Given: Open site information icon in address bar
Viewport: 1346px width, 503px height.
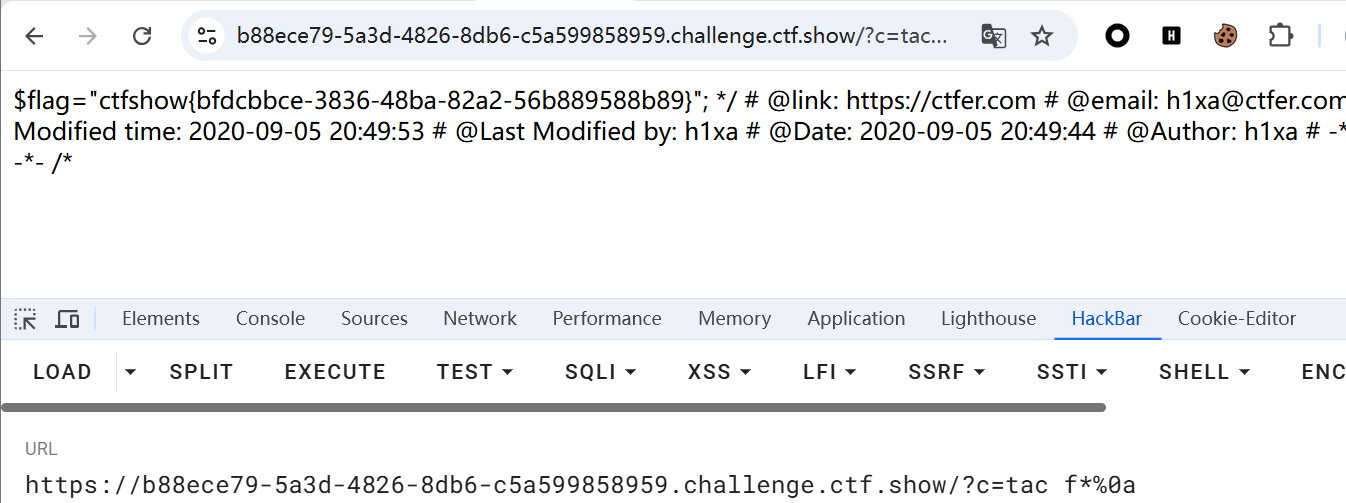Looking at the screenshot, I should (x=207, y=37).
